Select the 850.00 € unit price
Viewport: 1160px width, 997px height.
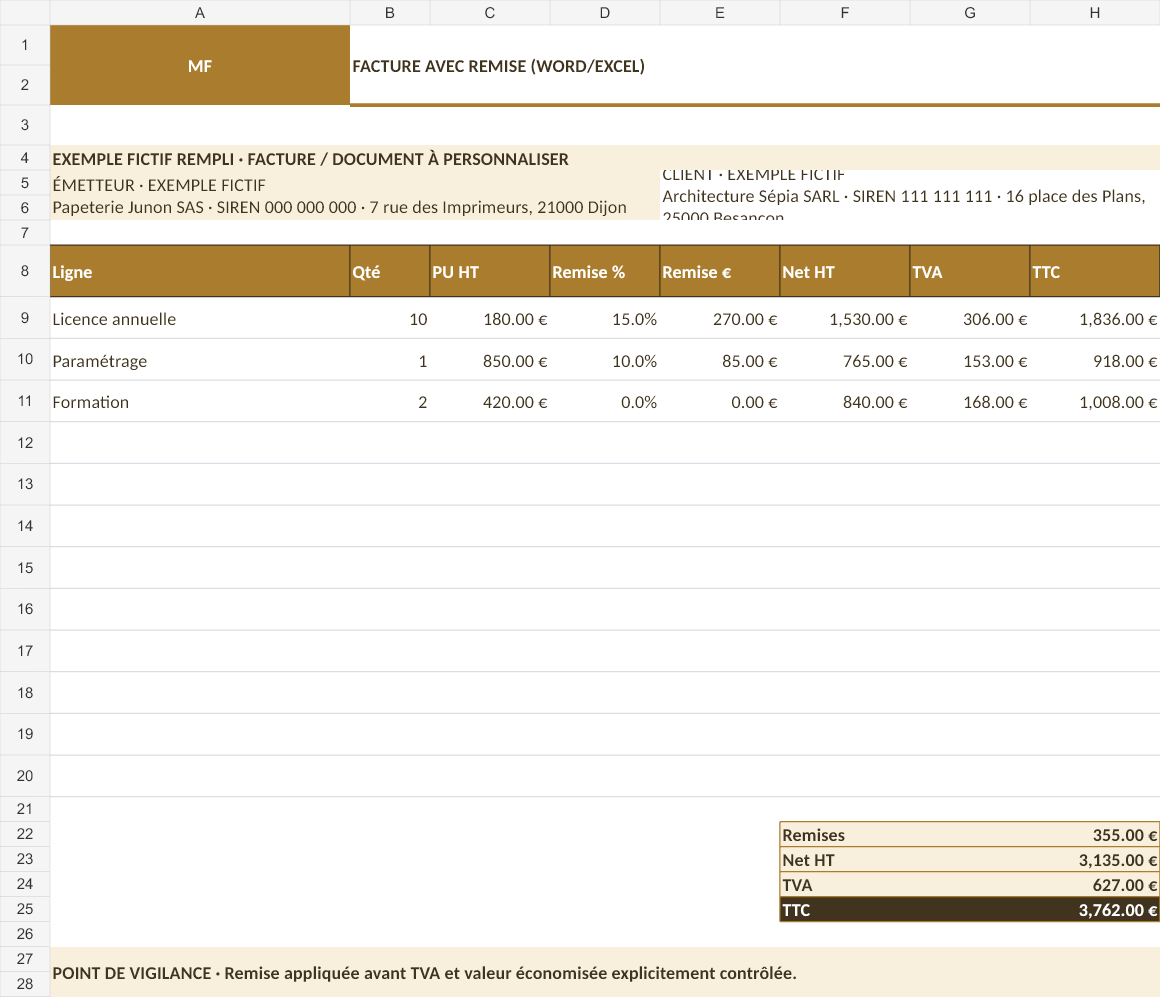(x=490, y=360)
